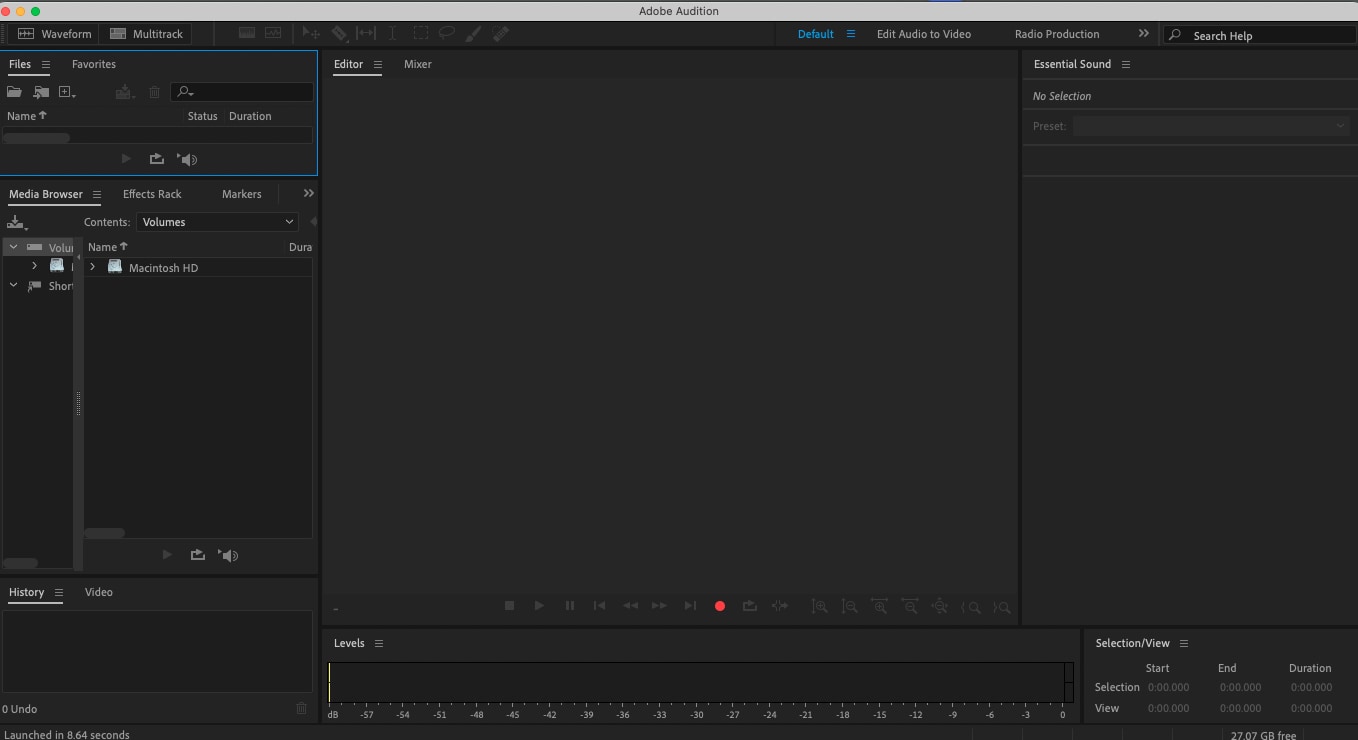1358x740 pixels.
Task: Click Media Browser add shortcut icon
Action: [17, 223]
